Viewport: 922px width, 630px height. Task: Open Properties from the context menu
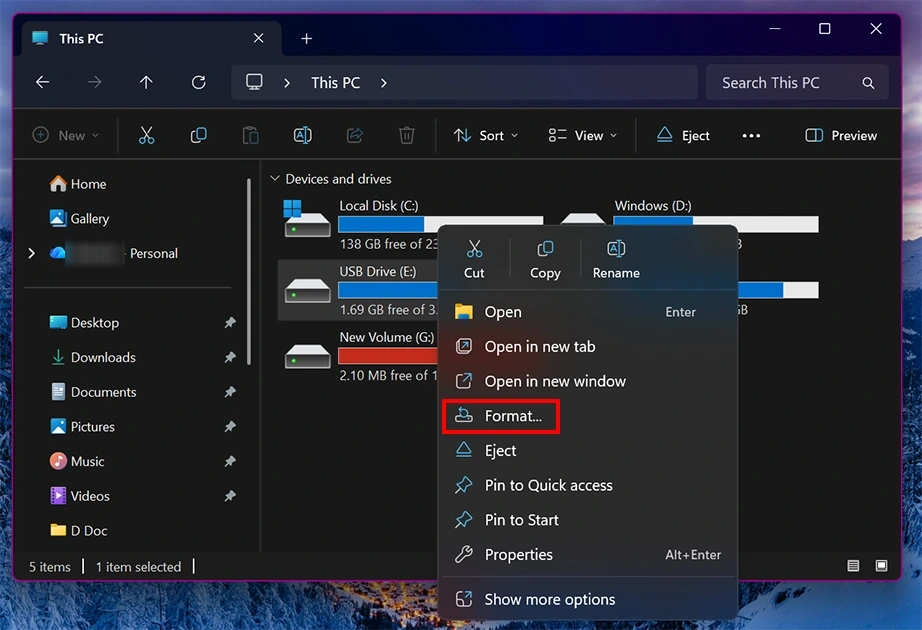pyautogui.click(x=588, y=555)
